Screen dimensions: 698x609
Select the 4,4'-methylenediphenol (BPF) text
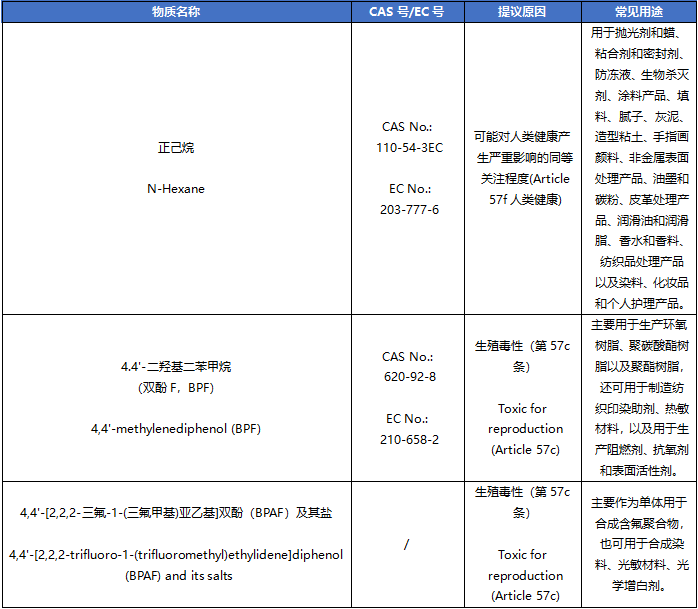tap(175, 429)
